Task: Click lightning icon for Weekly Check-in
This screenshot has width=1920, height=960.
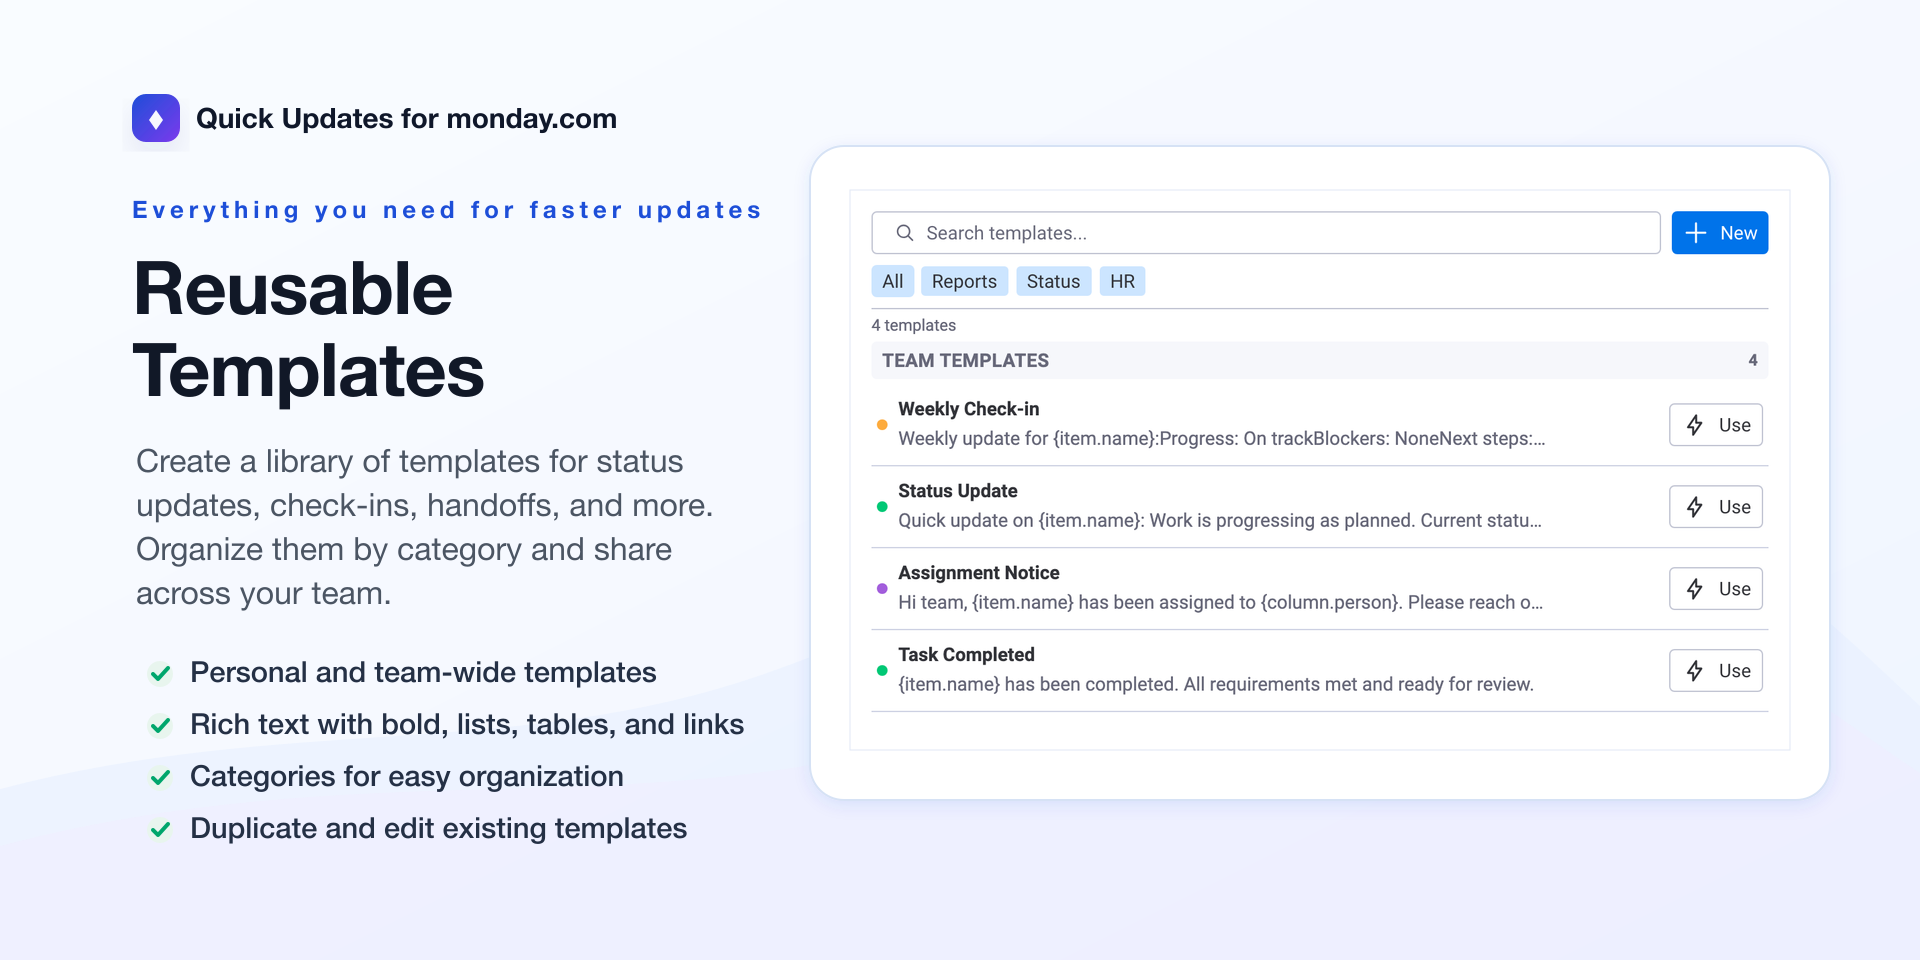Action: pos(1695,425)
